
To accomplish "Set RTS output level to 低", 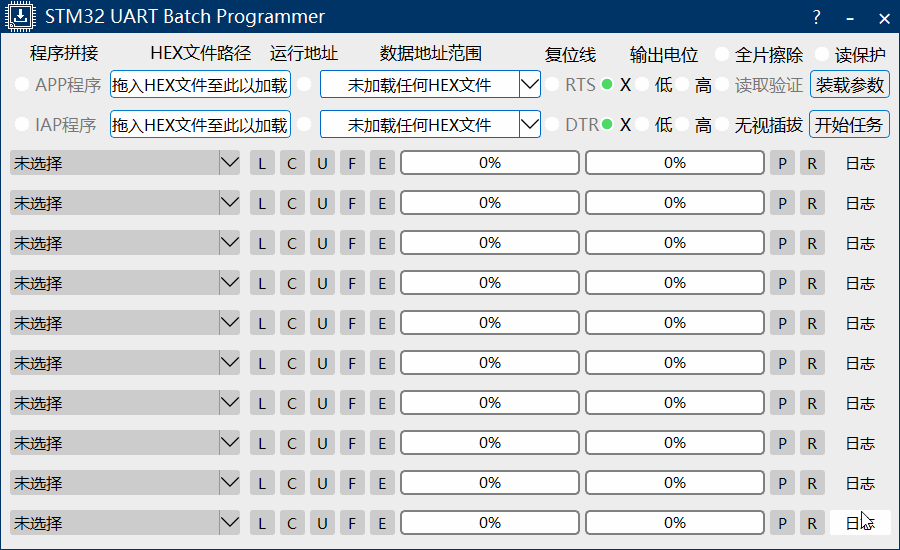I will click(642, 84).
